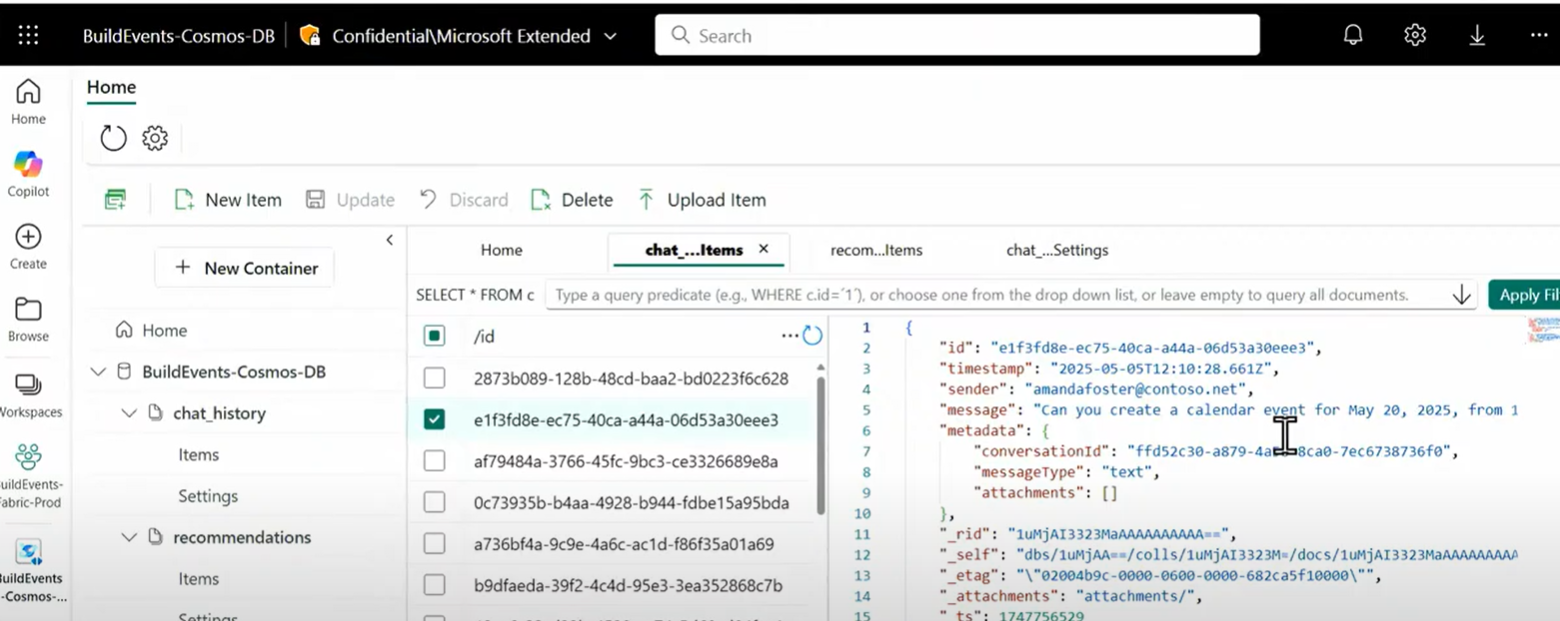Open Copilot from the left rail
Viewport: 1560px width, 621px height.
(x=28, y=174)
